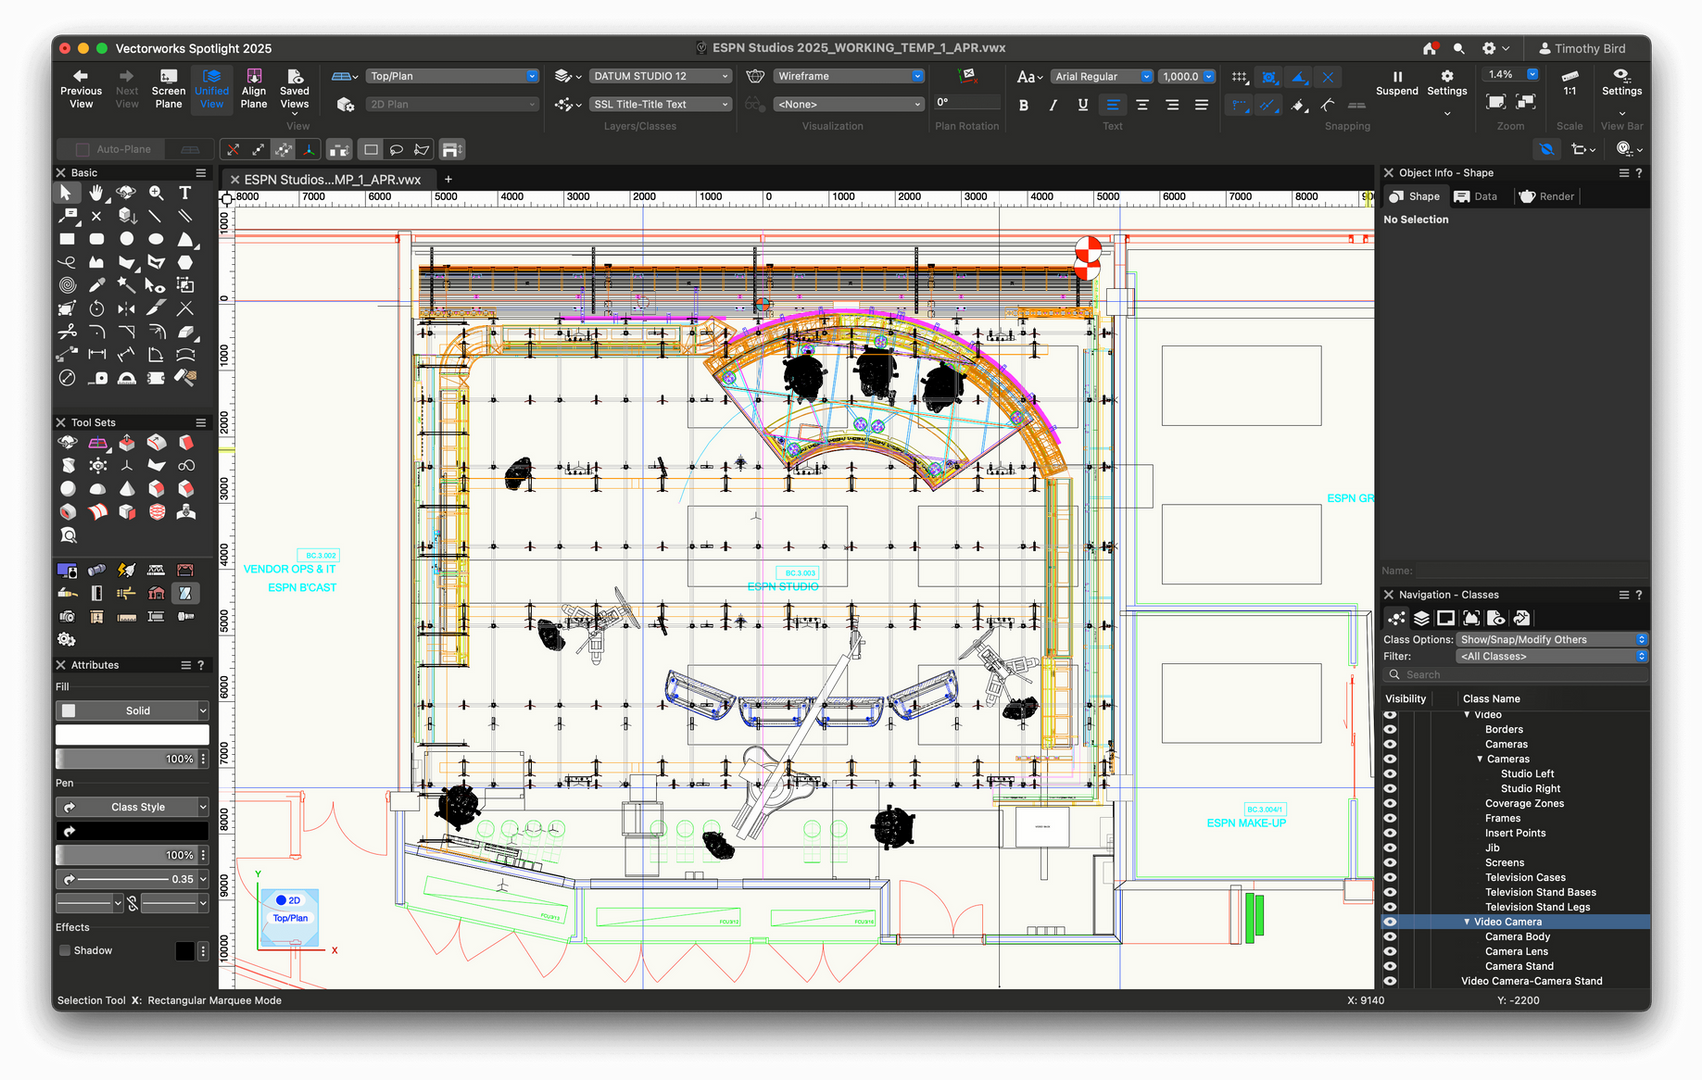Toggle Bold text formatting

pyautogui.click(x=1023, y=105)
